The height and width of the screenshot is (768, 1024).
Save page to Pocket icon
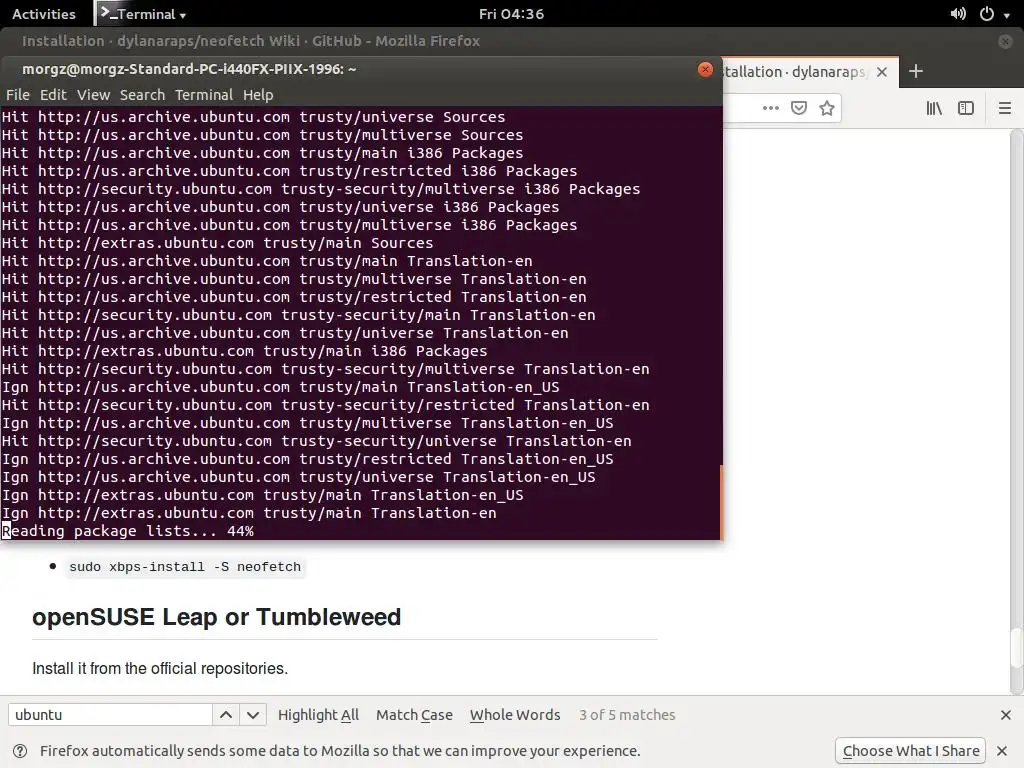tap(799, 108)
